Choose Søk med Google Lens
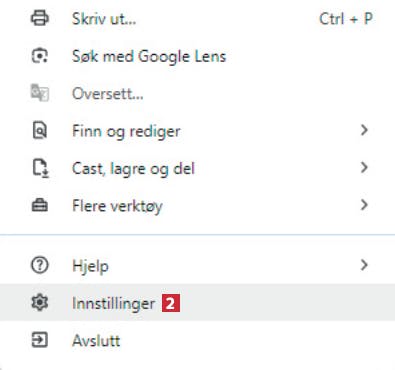395x370 pixels. tap(197, 56)
